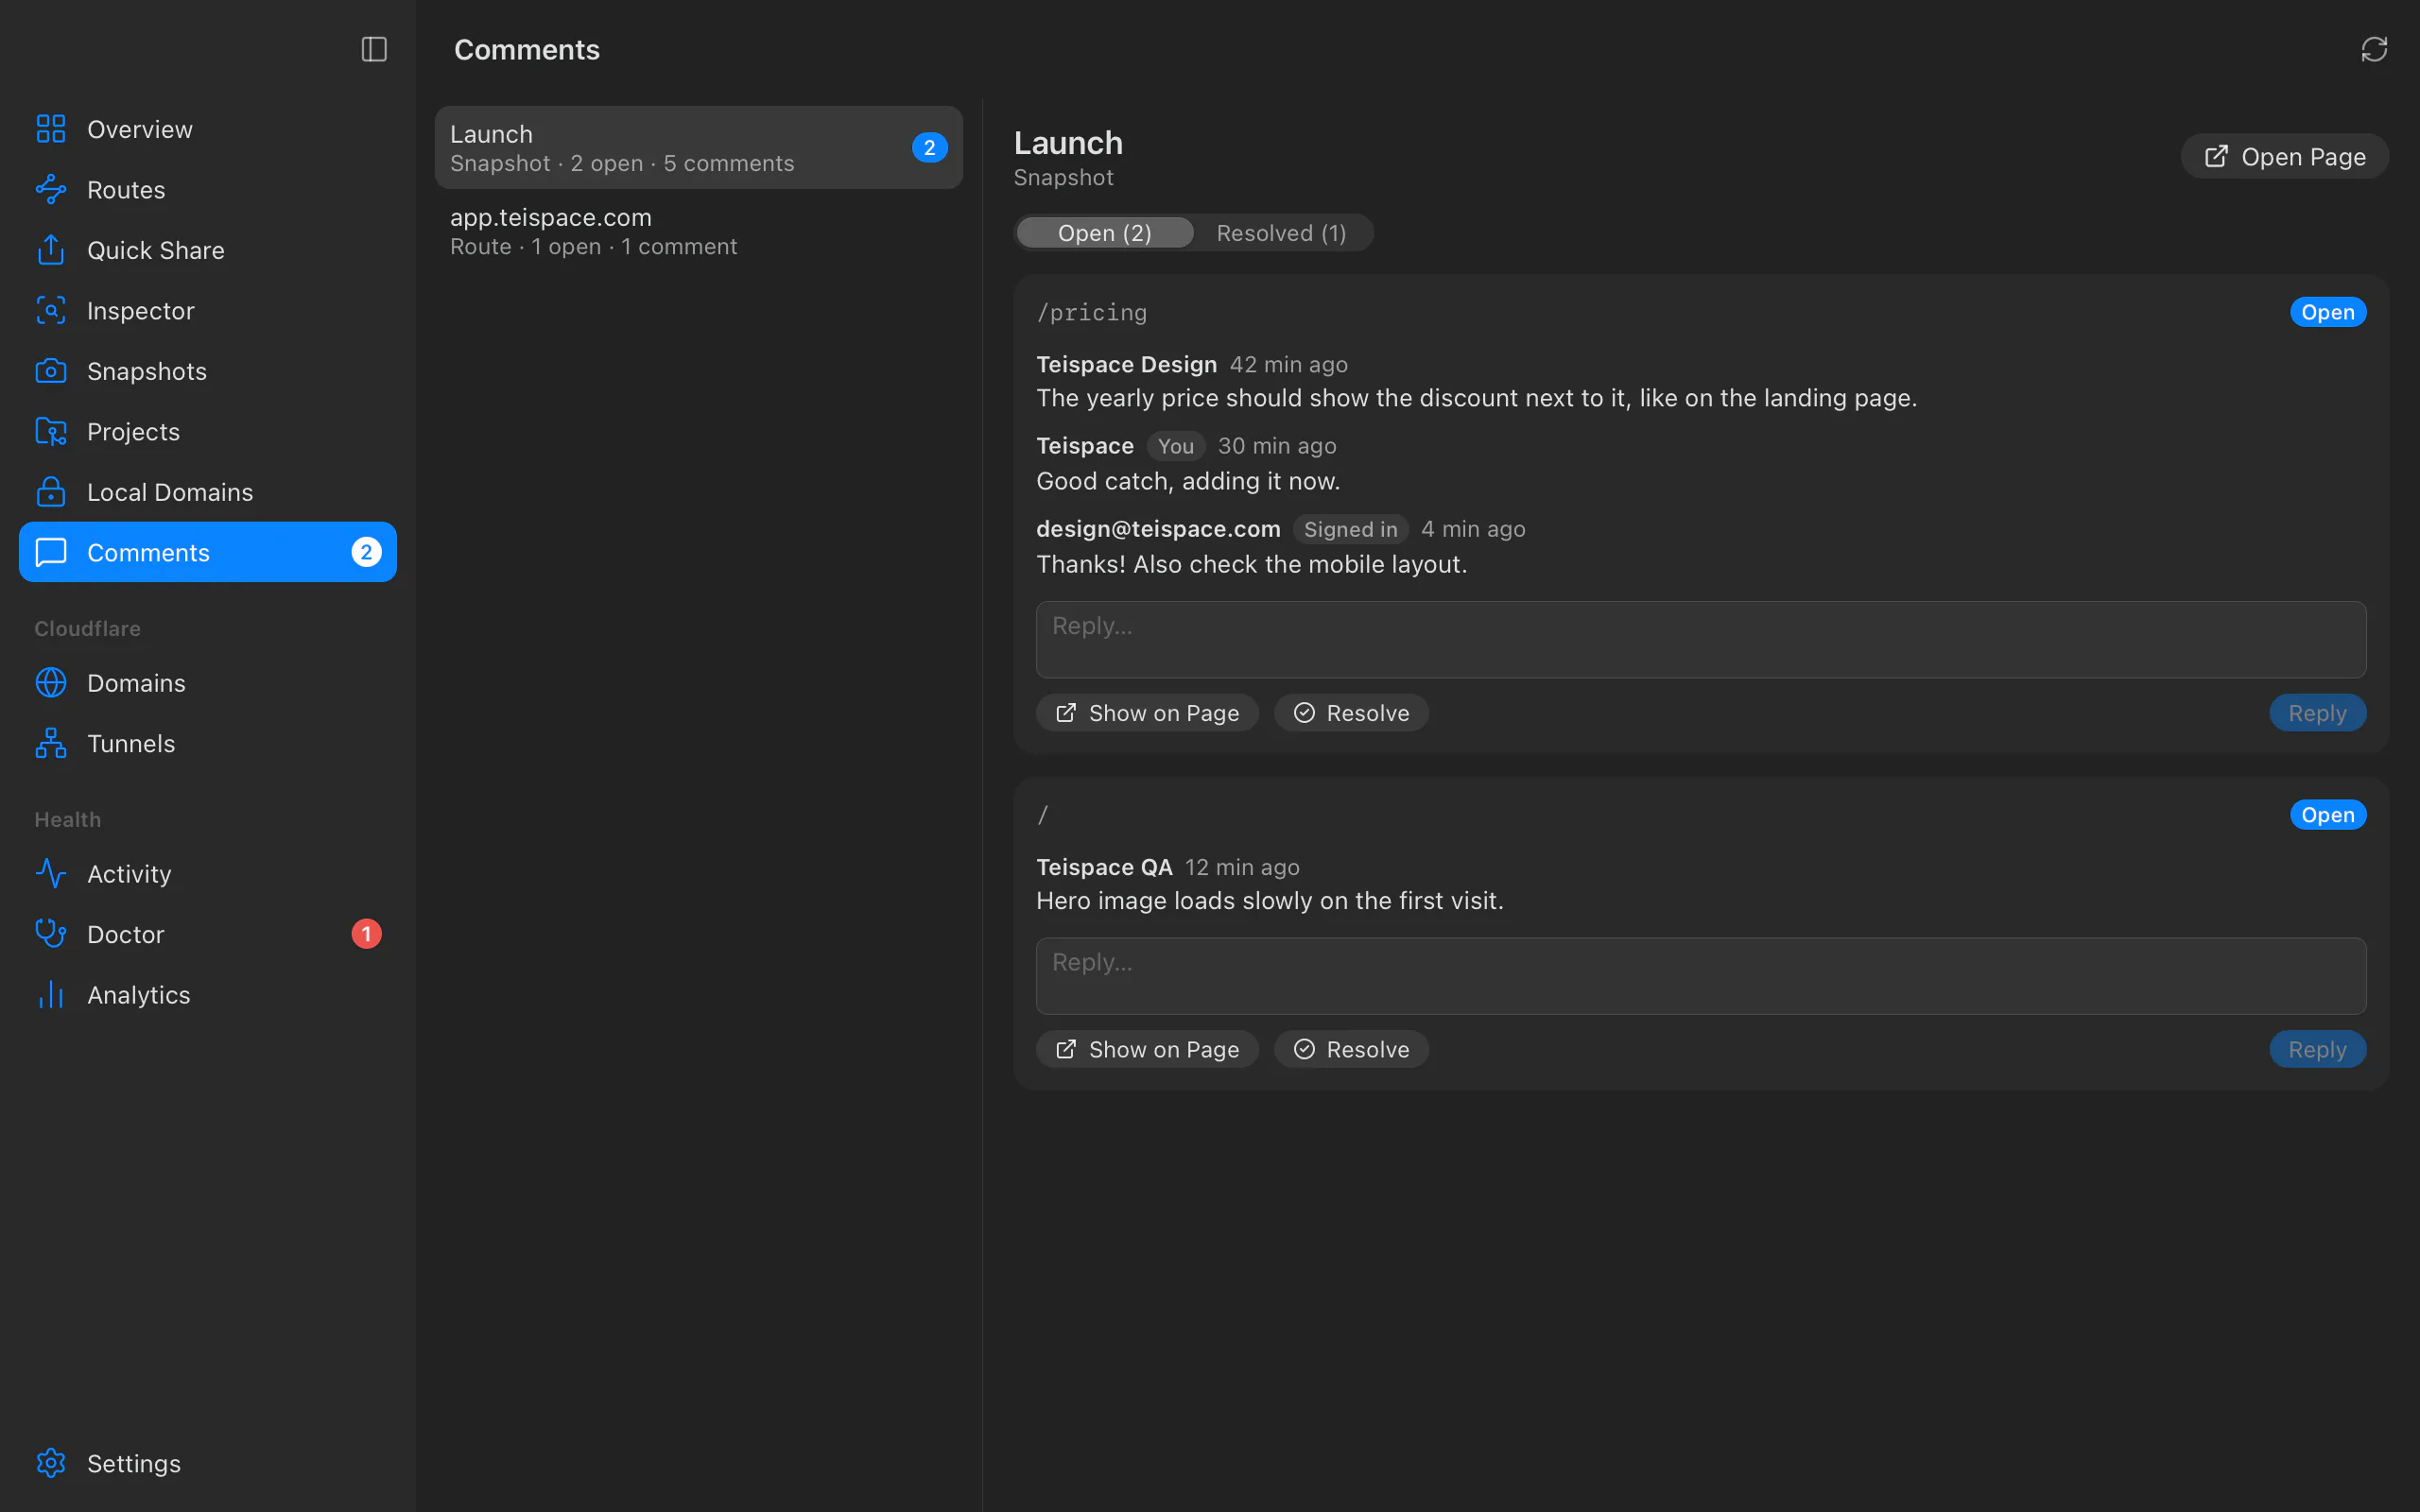The width and height of the screenshot is (2420, 1512).
Task: Click the Snapshots camera icon
Action: pos(51,371)
